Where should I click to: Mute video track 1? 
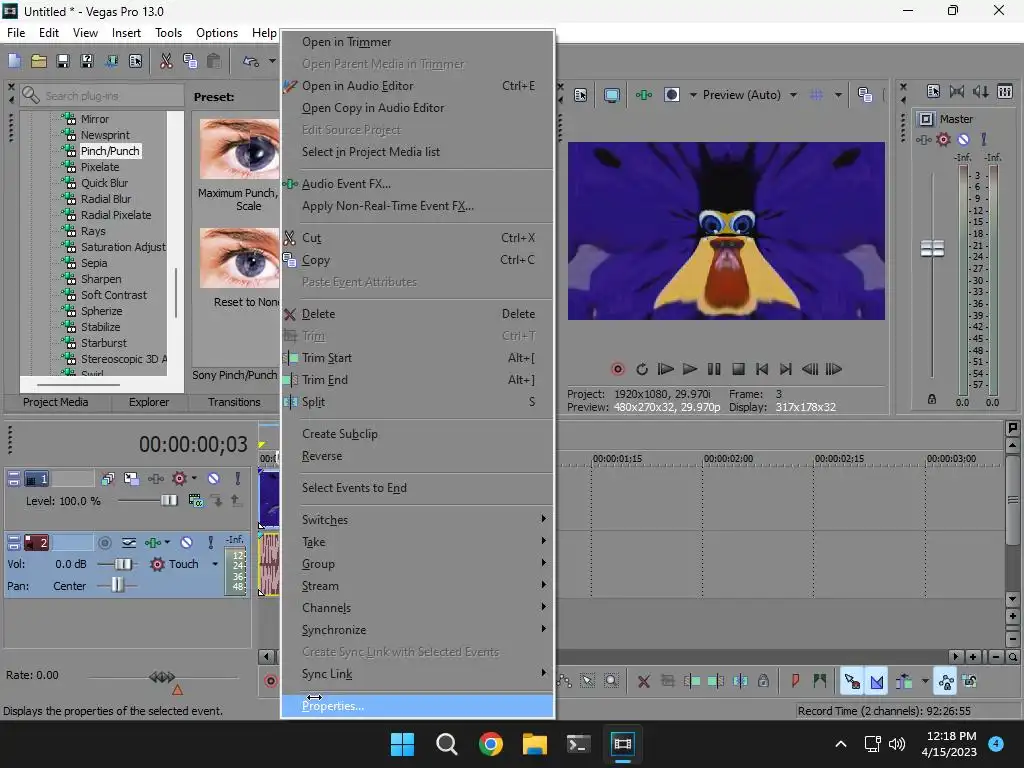214,479
